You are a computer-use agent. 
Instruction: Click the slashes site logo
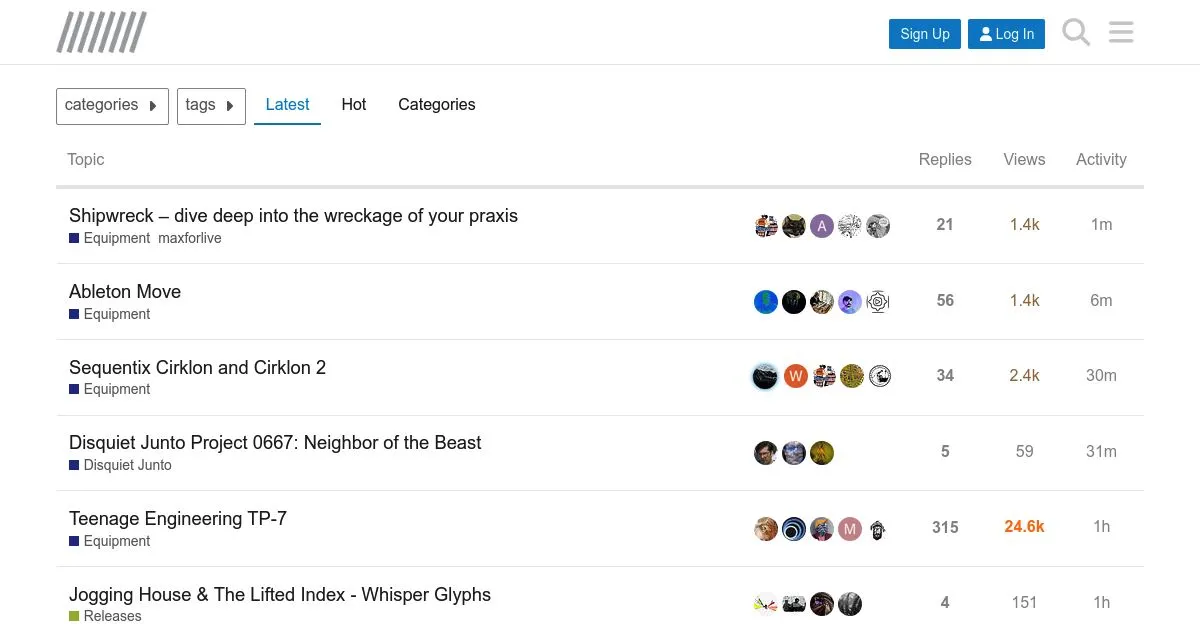(x=102, y=32)
